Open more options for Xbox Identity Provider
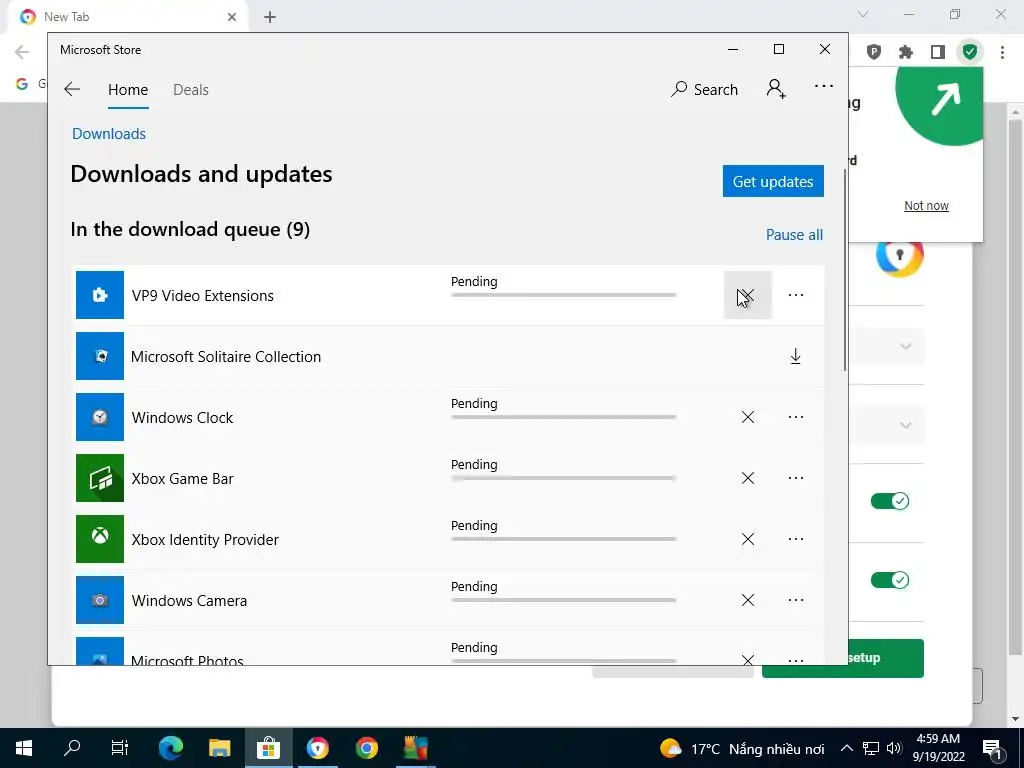 [x=795, y=539]
